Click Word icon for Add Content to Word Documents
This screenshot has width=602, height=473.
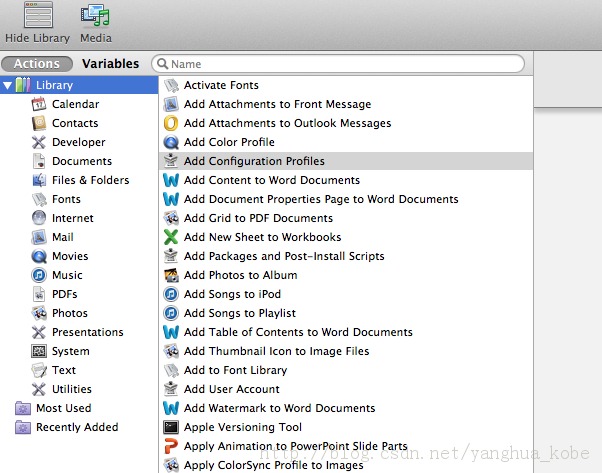[171, 180]
